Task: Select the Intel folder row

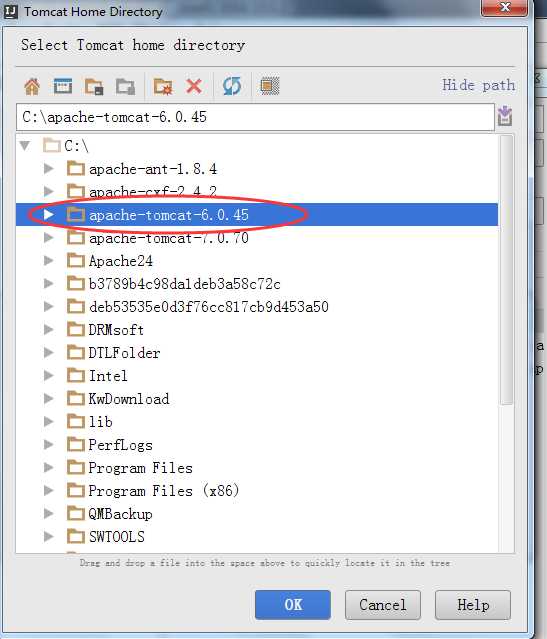Action: tap(257, 375)
